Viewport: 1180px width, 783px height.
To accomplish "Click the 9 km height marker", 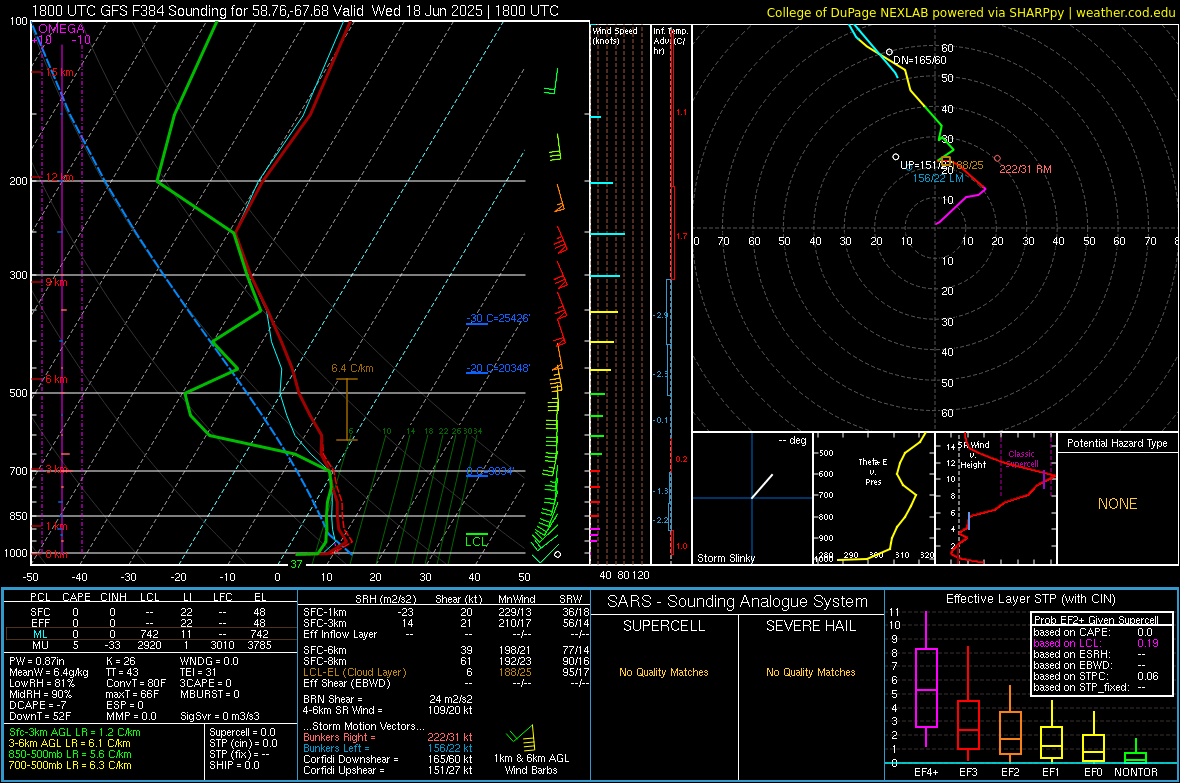I will [56, 282].
